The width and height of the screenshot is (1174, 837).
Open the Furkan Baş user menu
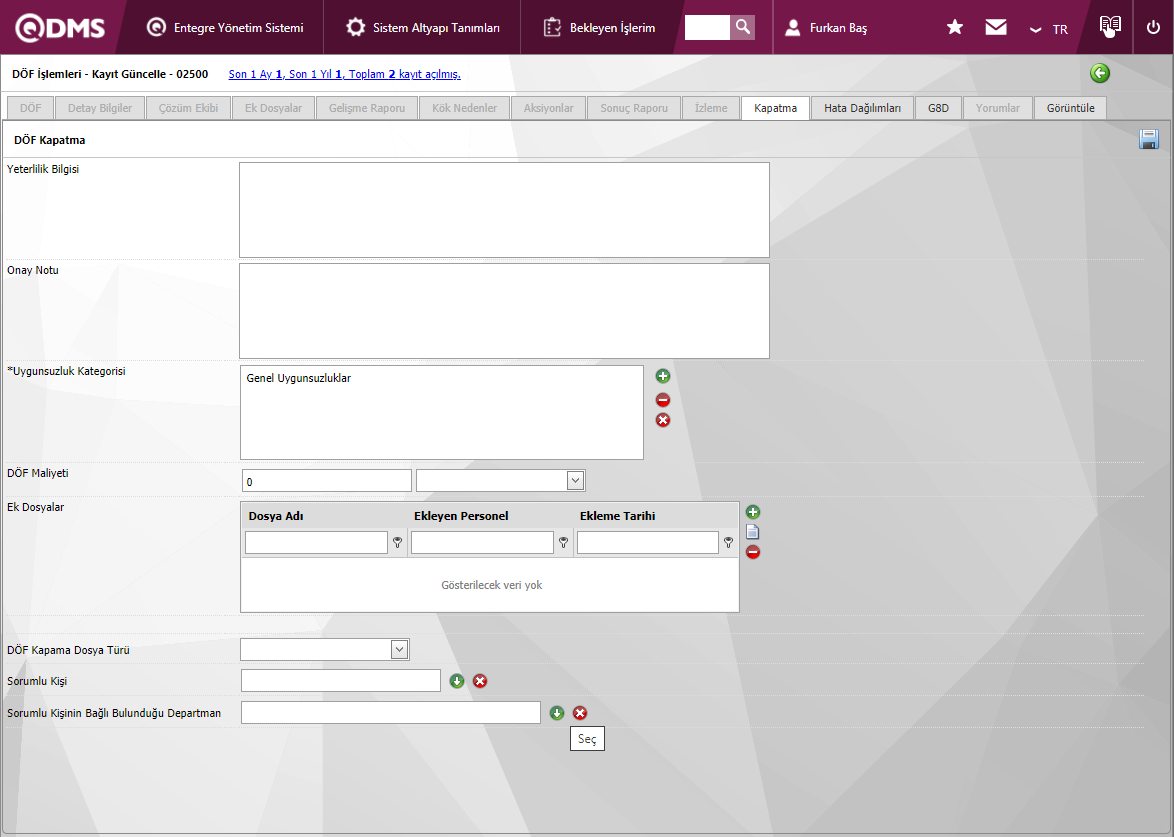coord(826,28)
